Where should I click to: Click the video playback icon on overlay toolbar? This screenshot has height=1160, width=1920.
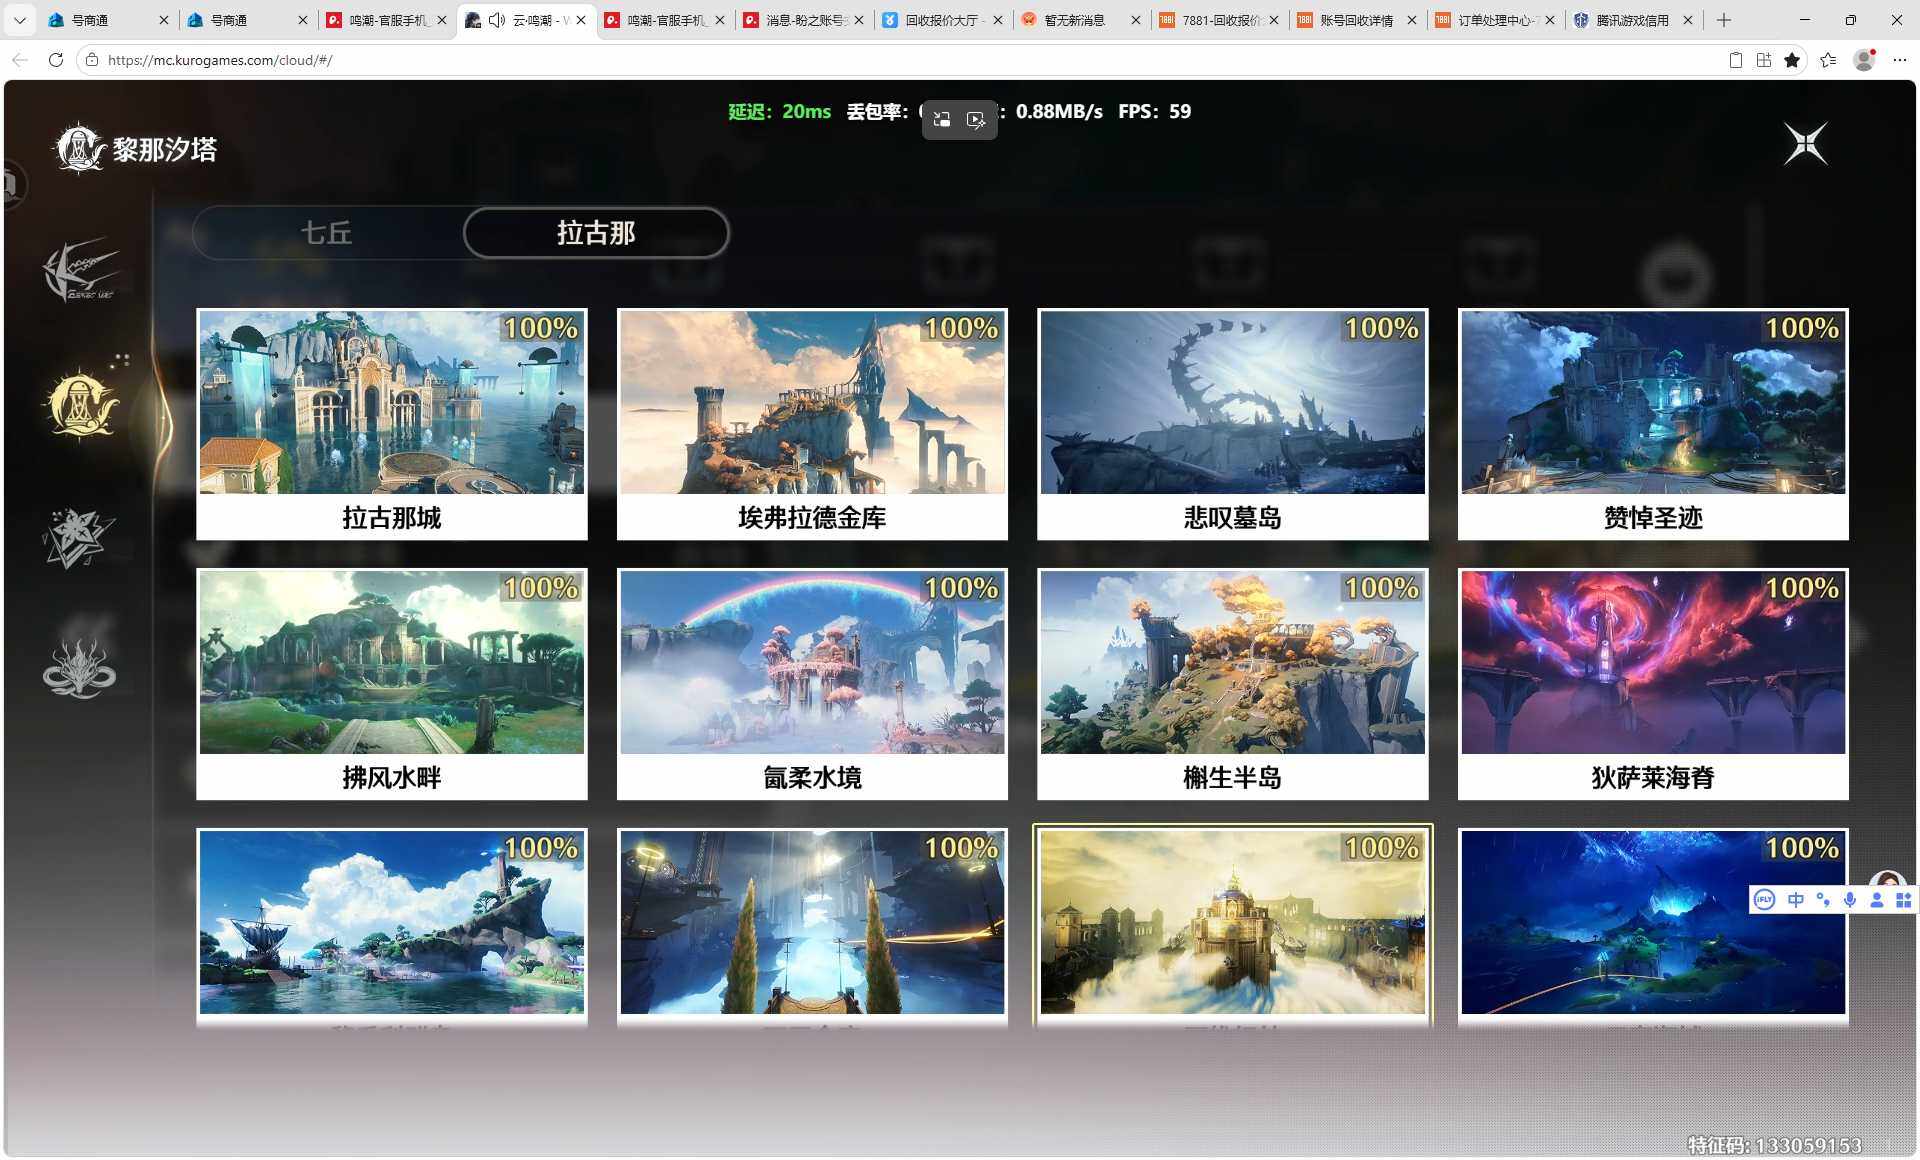point(976,120)
